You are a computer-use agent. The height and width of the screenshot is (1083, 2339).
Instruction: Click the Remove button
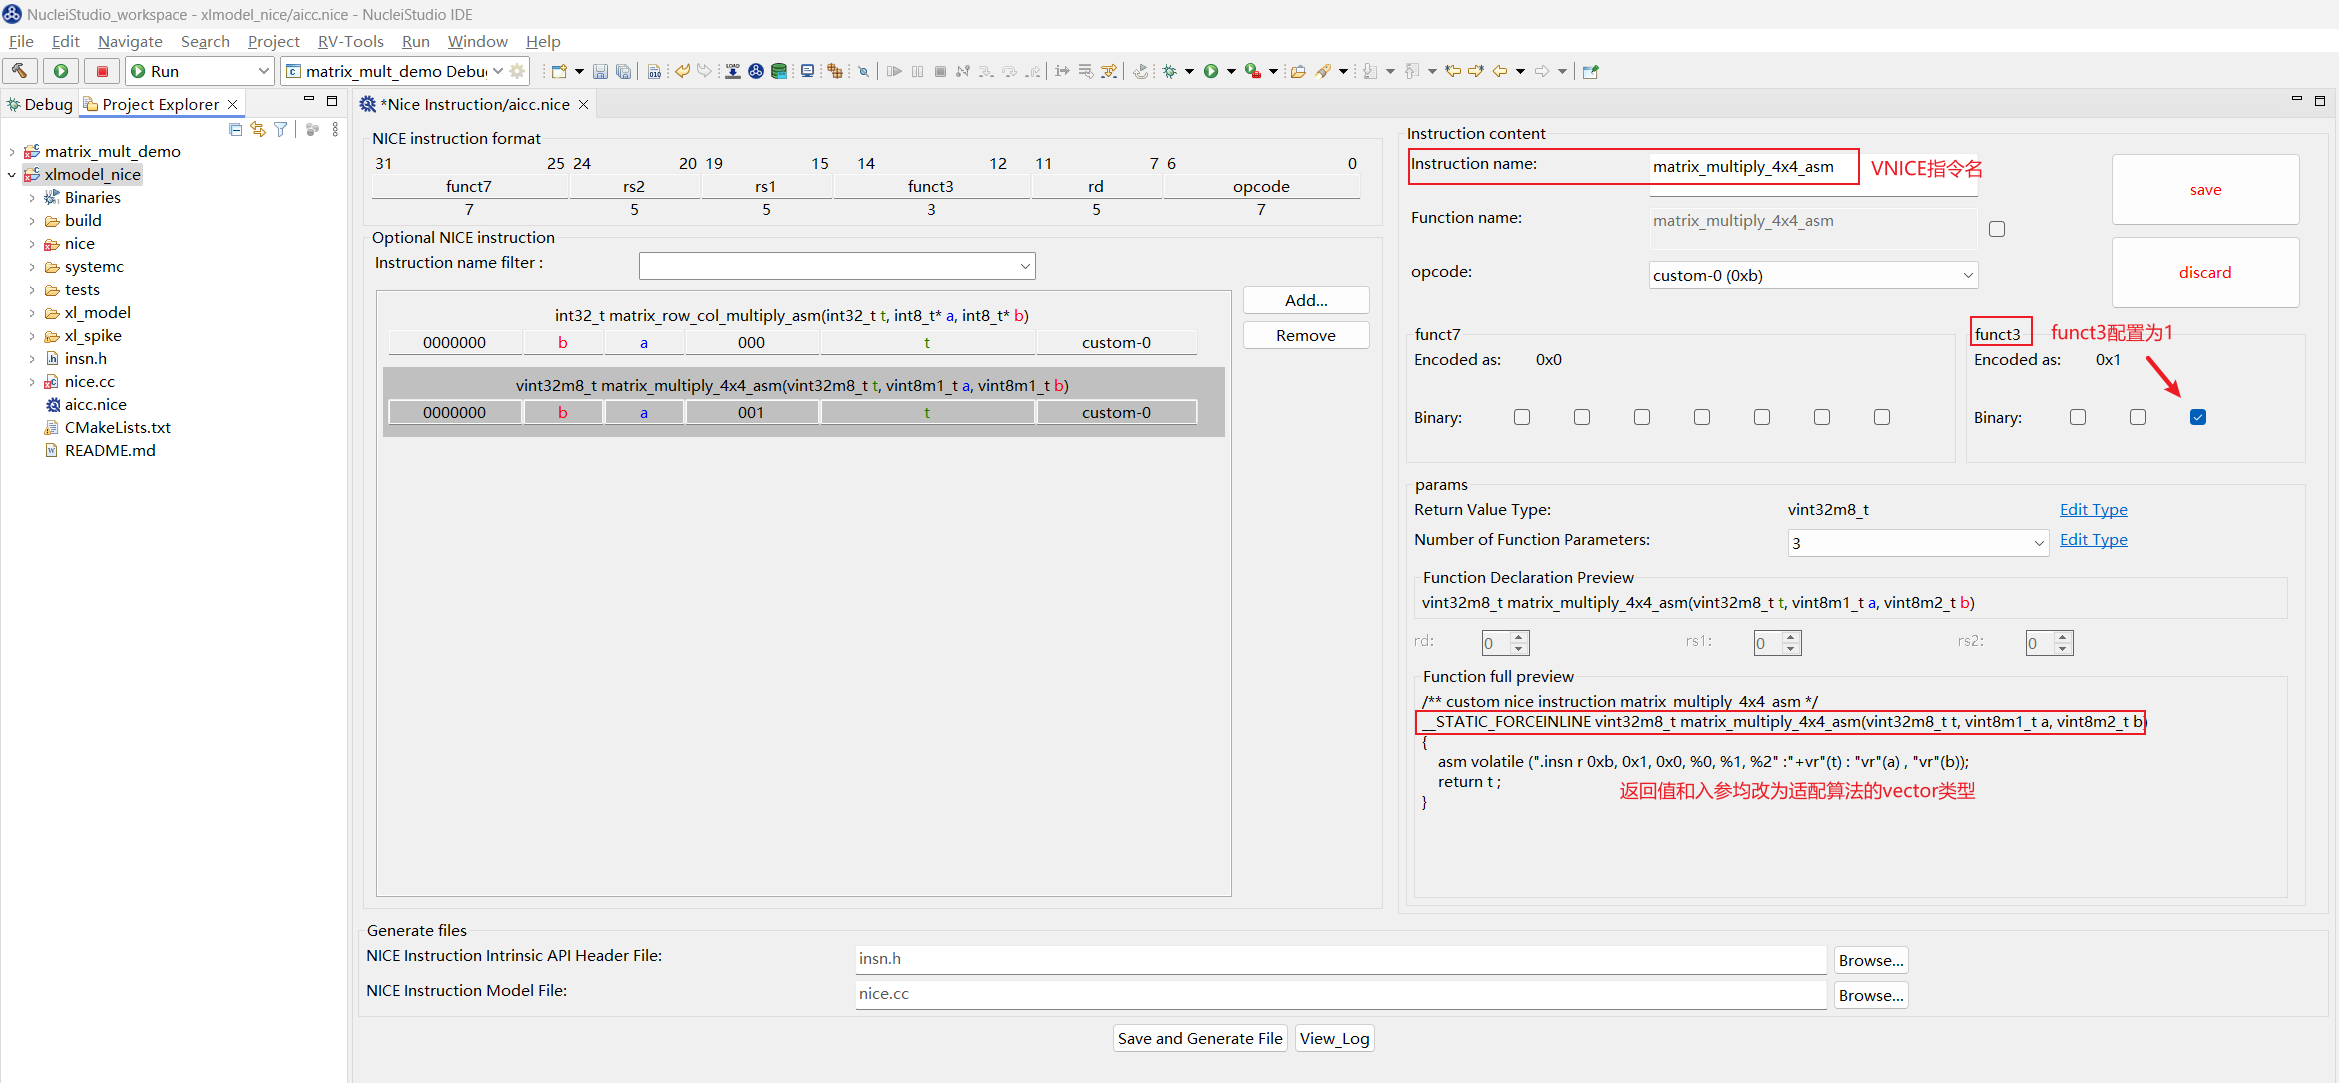pyautogui.click(x=1306, y=336)
